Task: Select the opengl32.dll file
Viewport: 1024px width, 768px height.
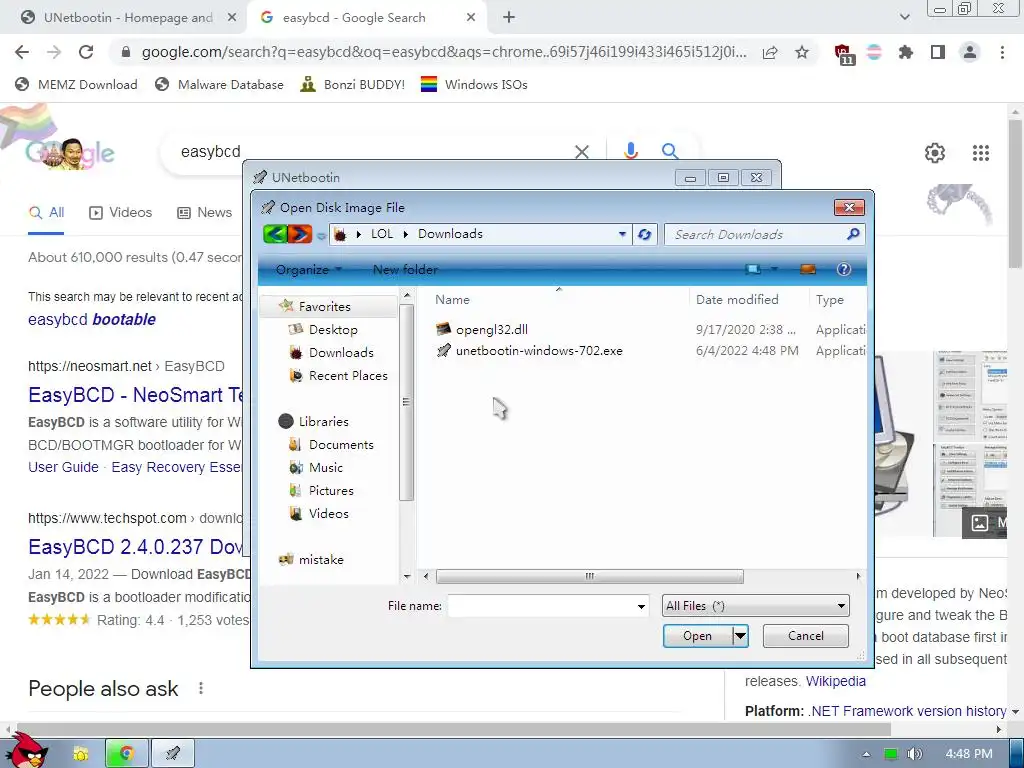Action: [492, 330]
